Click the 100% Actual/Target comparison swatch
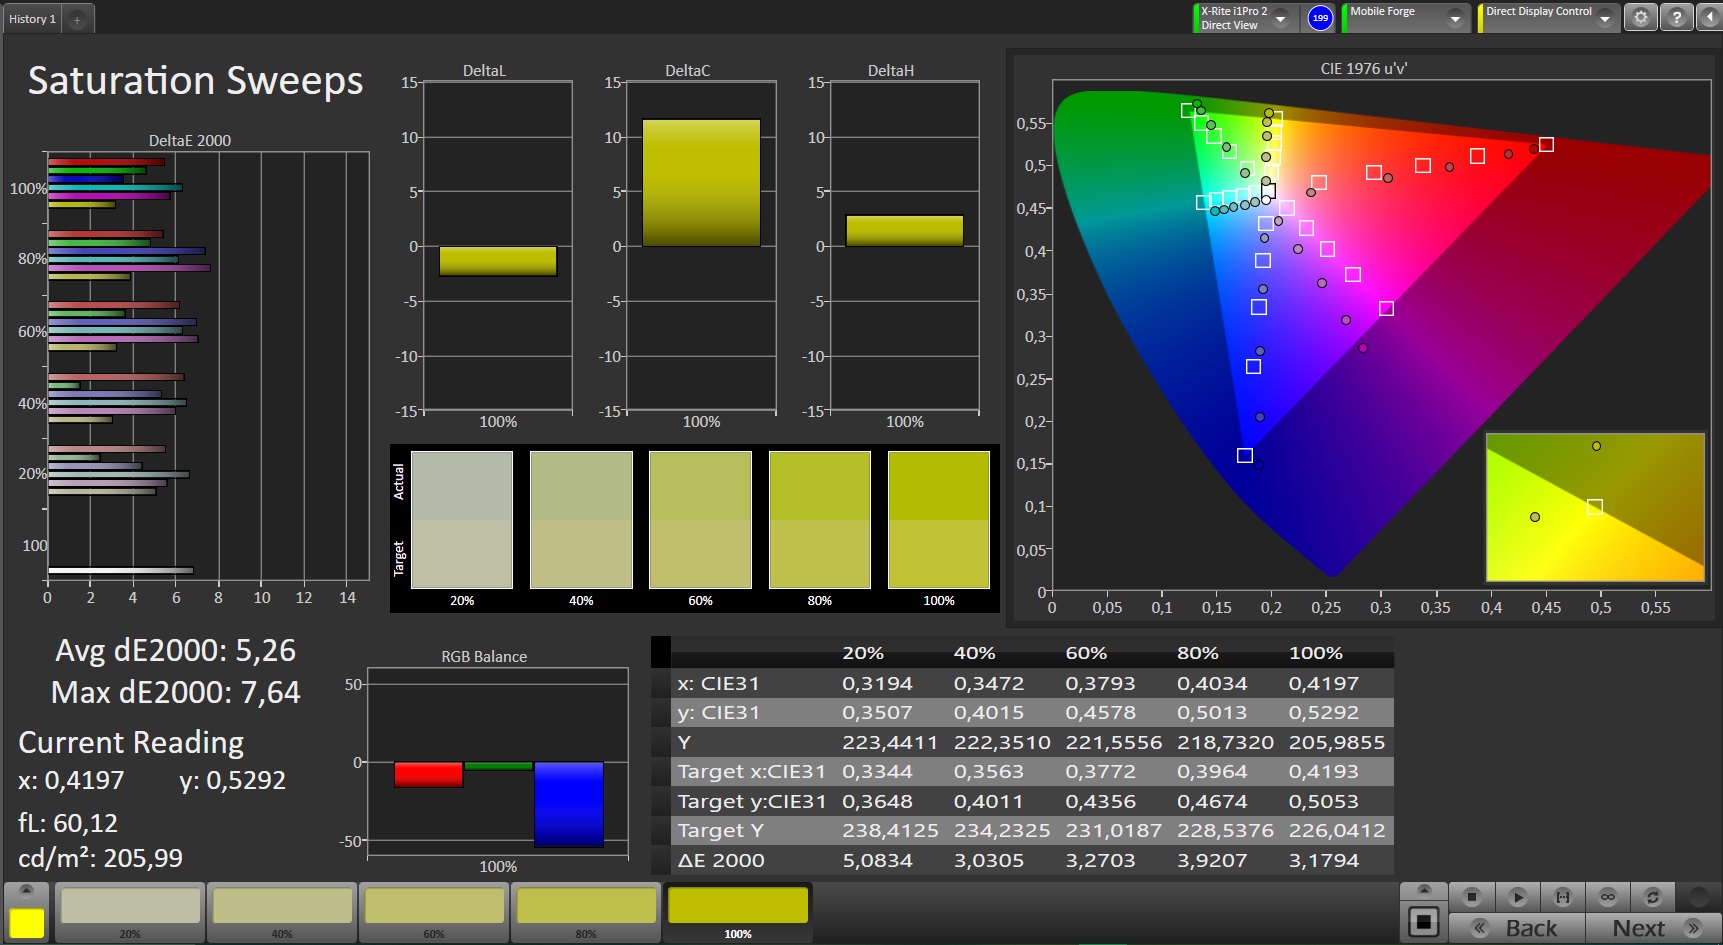The image size is (1723, 945). [939, 520]
